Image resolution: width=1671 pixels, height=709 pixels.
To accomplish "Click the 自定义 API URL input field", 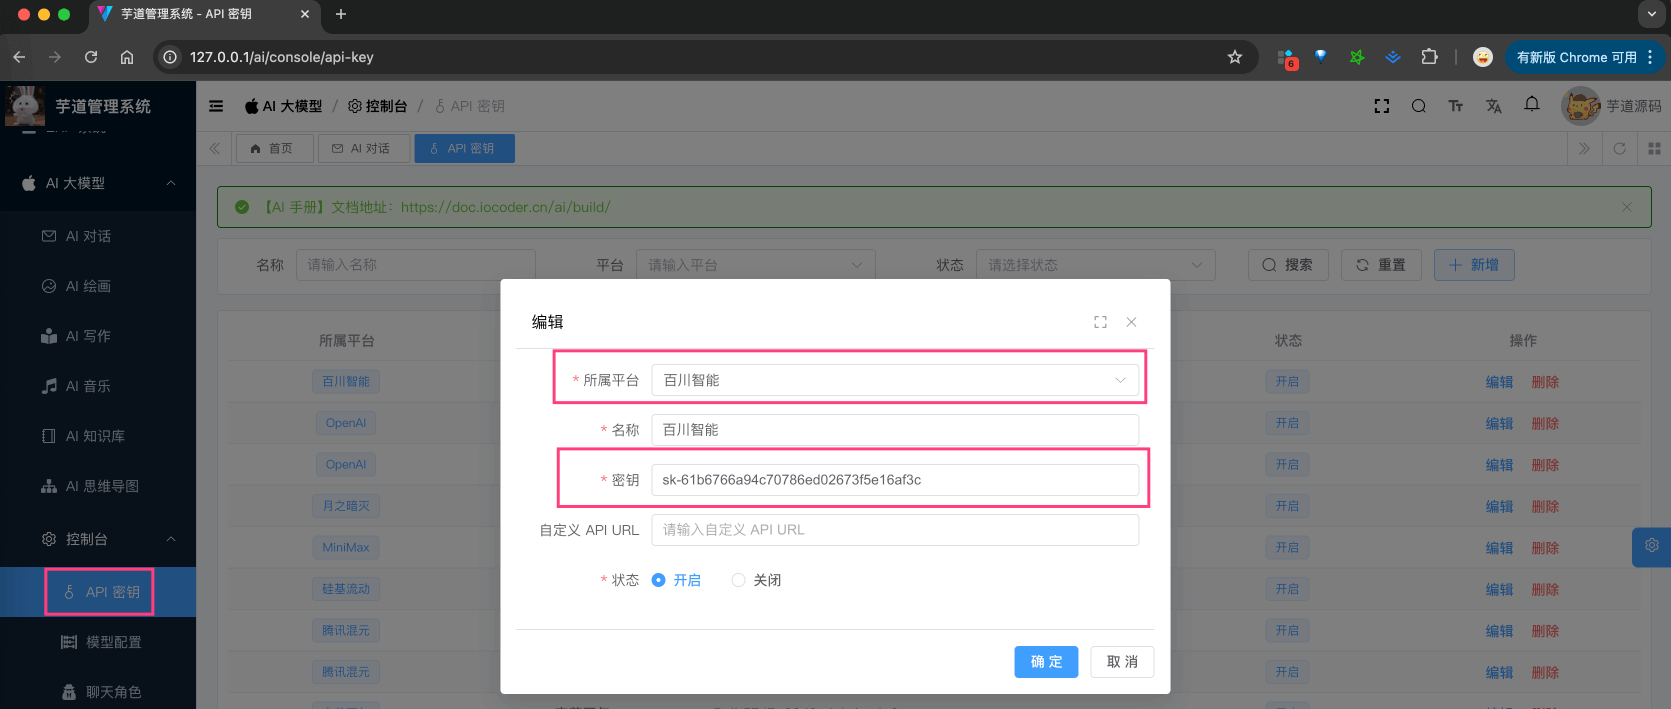I will click(x=895, y=530).
